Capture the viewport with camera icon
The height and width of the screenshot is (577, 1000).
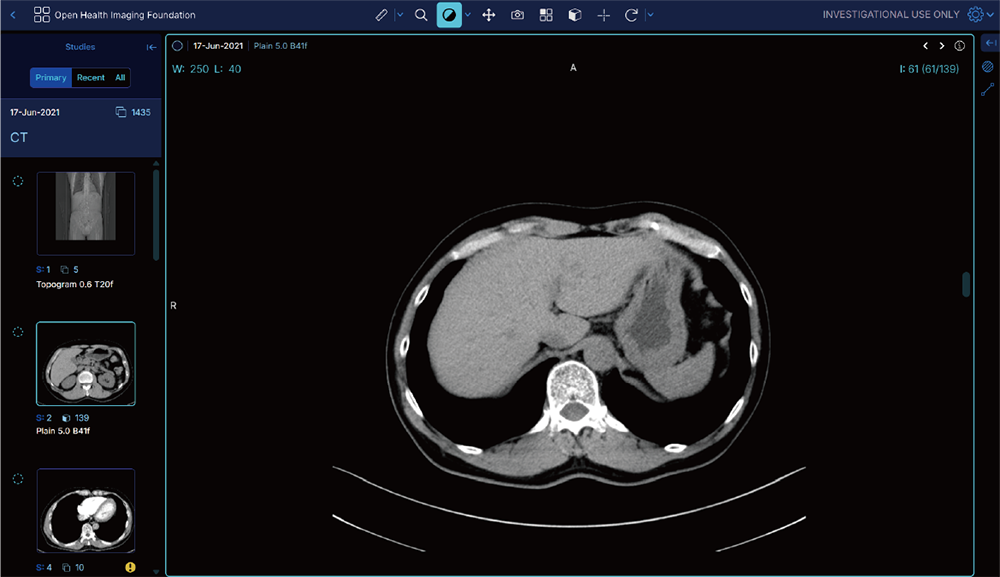click(517, 15)
